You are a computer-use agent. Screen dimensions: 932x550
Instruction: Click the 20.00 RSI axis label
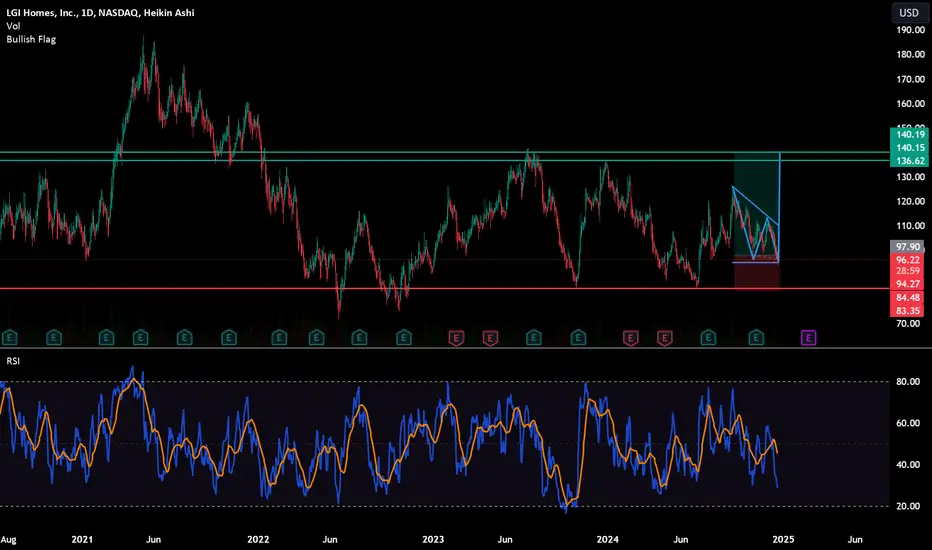coord(908,507)
